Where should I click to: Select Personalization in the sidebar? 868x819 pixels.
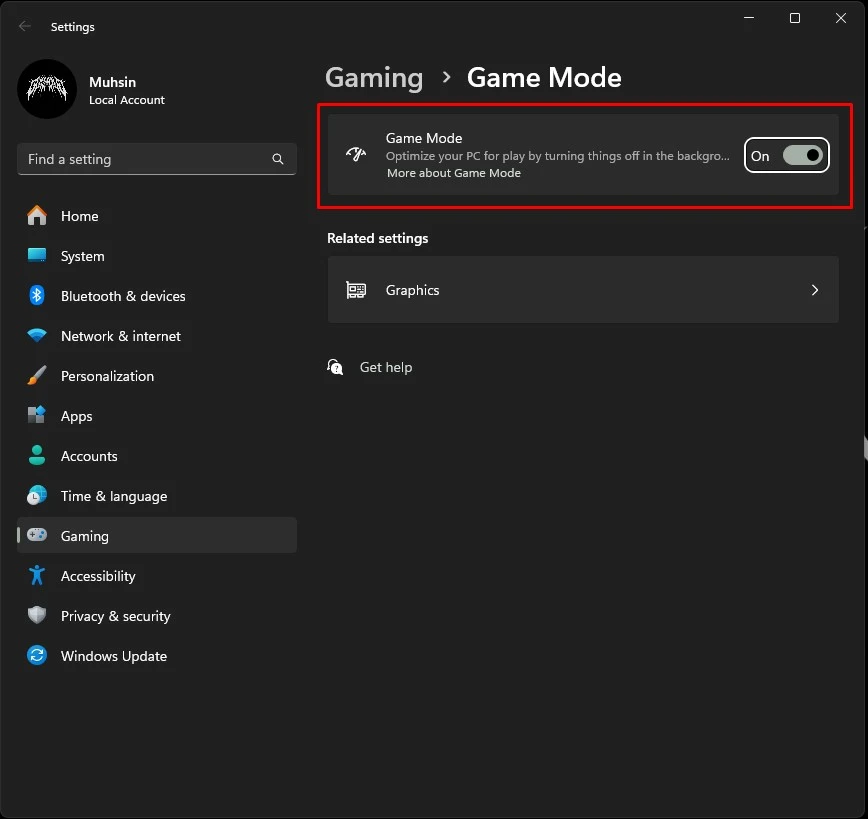coord(157,376)
